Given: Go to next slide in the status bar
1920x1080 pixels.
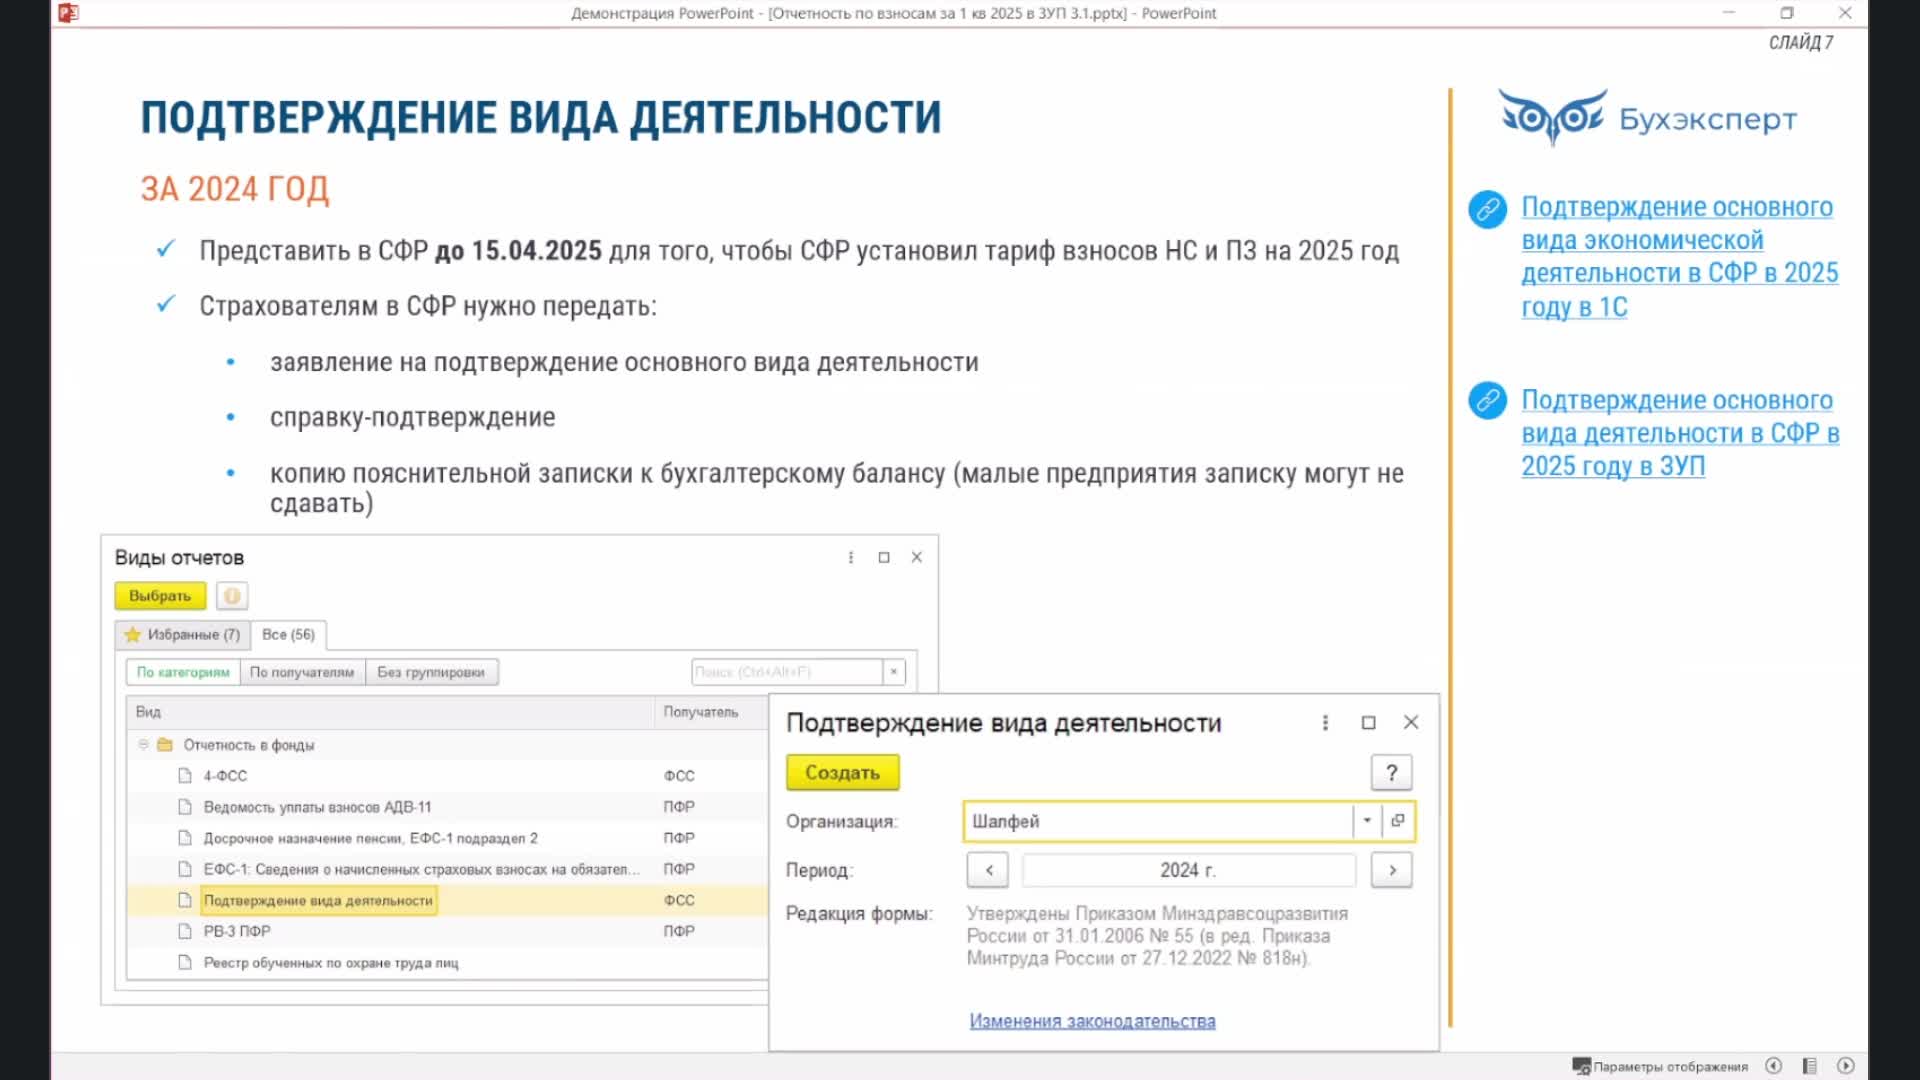Looking at the screenshot, I should click(1846, 1066).
